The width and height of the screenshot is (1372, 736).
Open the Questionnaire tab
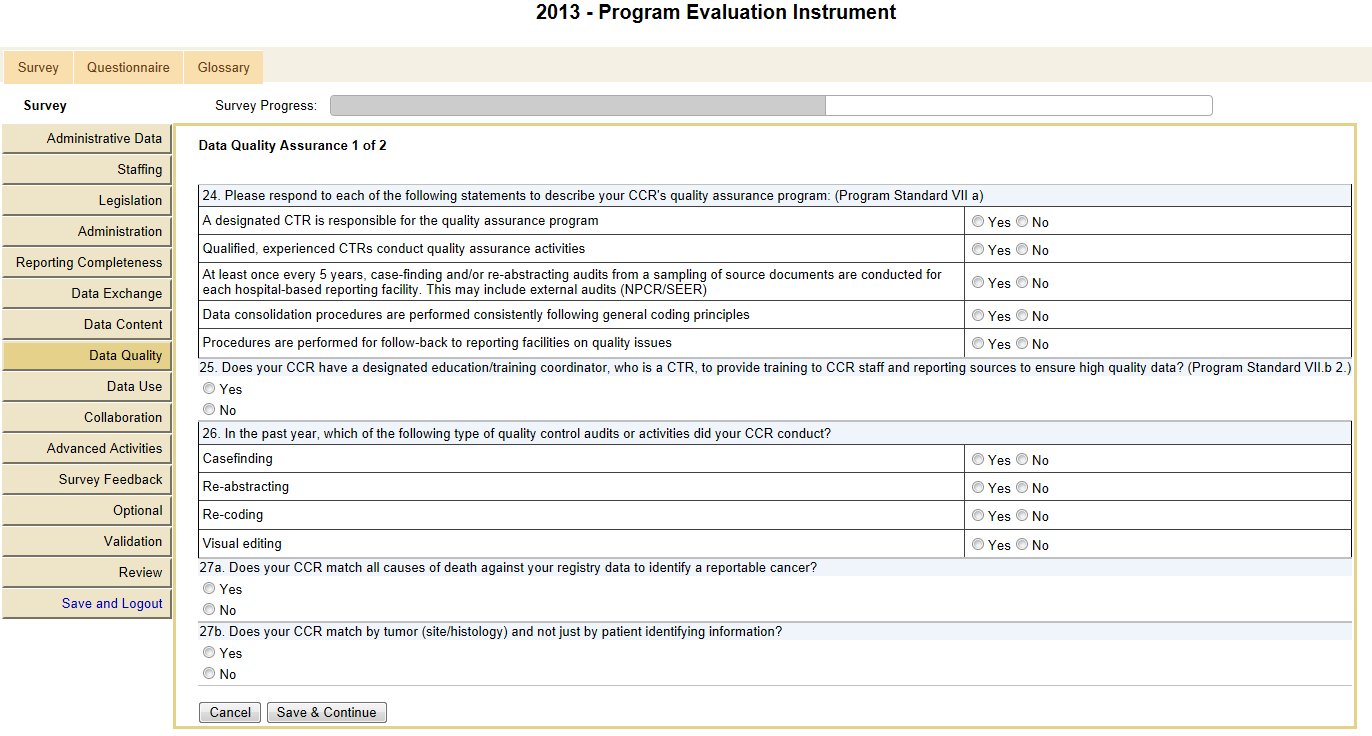click(x=128, y=68)
